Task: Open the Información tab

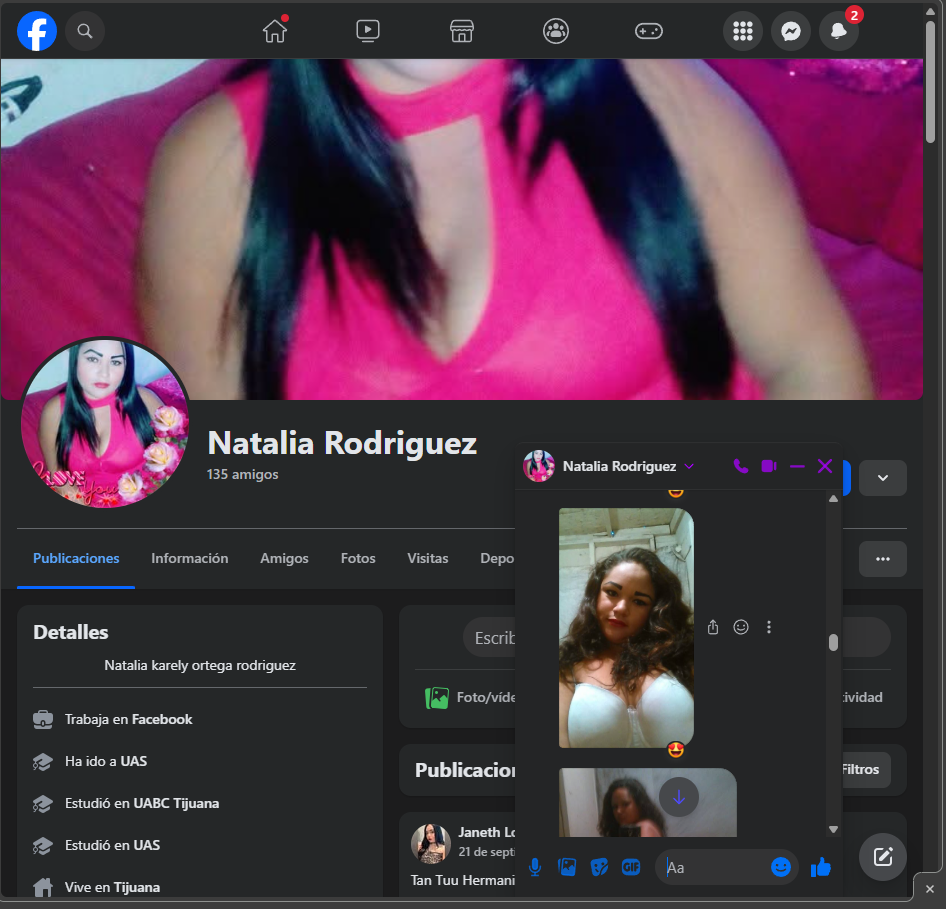Action: click(x=189, y=558)
